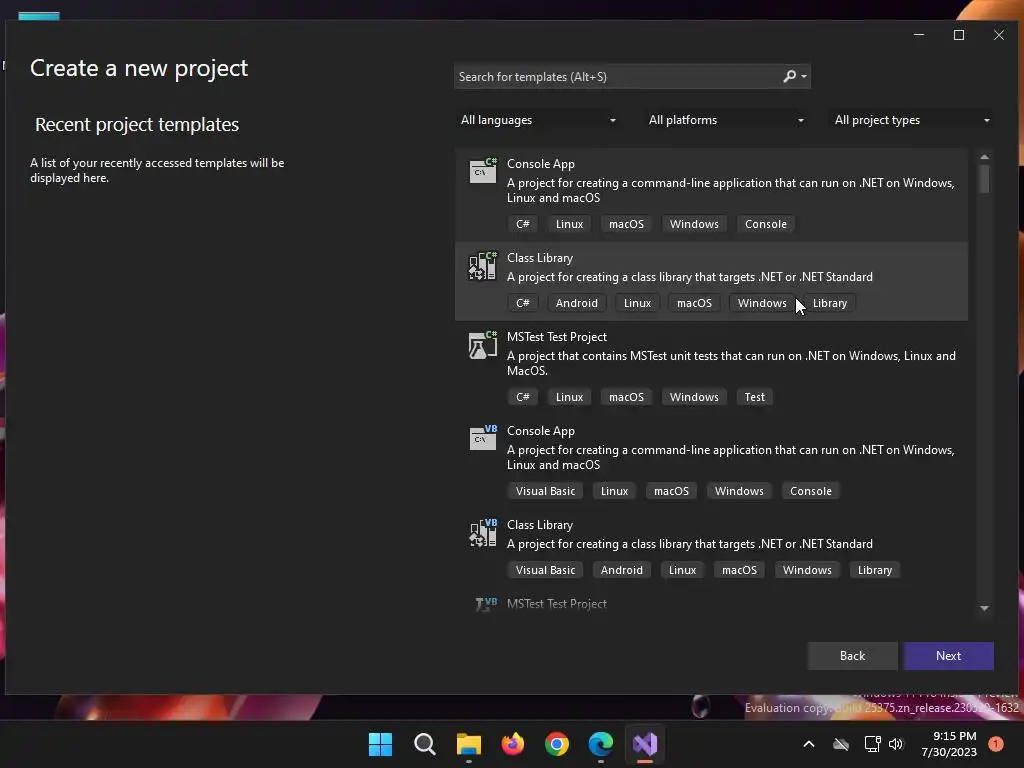Click the Visual Basic Class Library icon
Viewport: 1024px width, 768px height.
[x=483, y=532]
